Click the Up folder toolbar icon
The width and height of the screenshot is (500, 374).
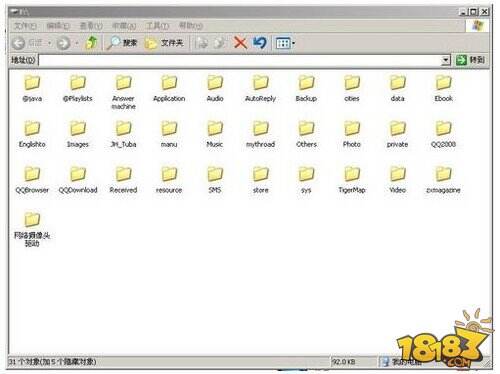coord(91,43)
